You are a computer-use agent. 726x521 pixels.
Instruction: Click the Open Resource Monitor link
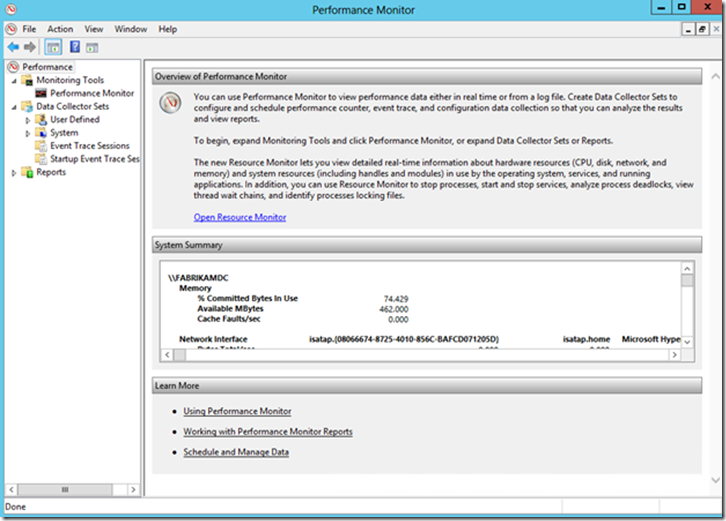click(x=240, y=217)
